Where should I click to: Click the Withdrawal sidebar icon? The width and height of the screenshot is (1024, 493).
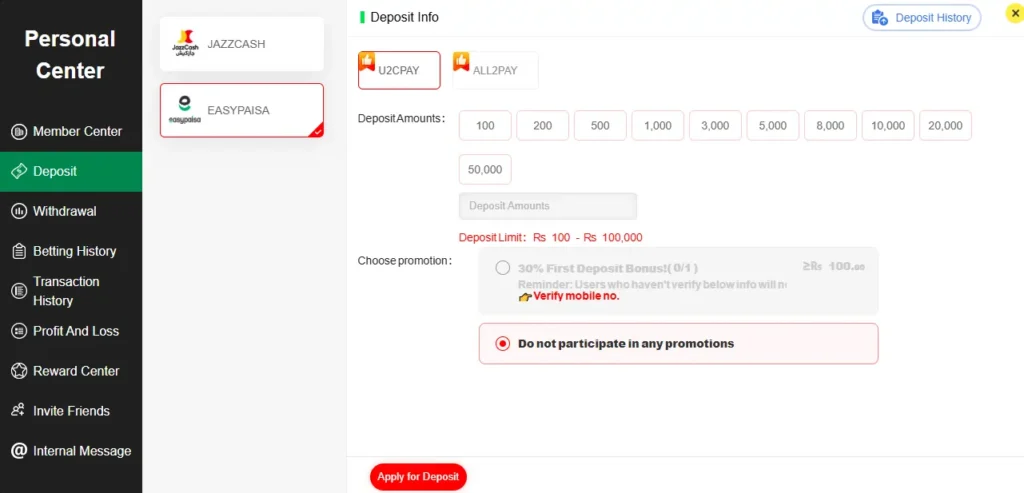(x=19, y=212)
